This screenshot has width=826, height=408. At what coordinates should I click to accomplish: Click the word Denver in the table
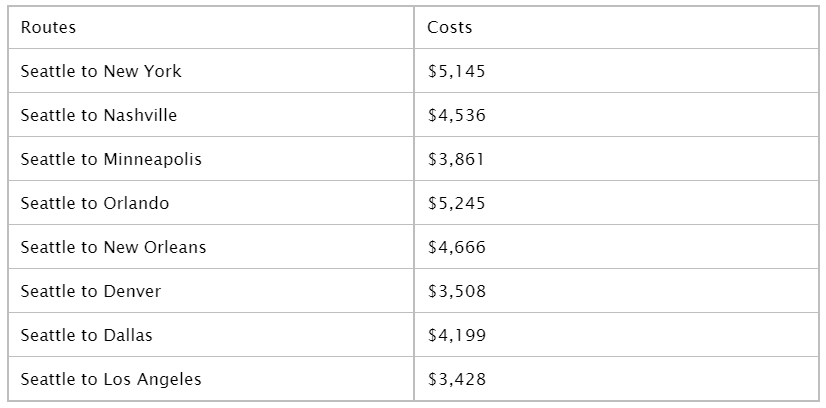(x=132, y=291)
